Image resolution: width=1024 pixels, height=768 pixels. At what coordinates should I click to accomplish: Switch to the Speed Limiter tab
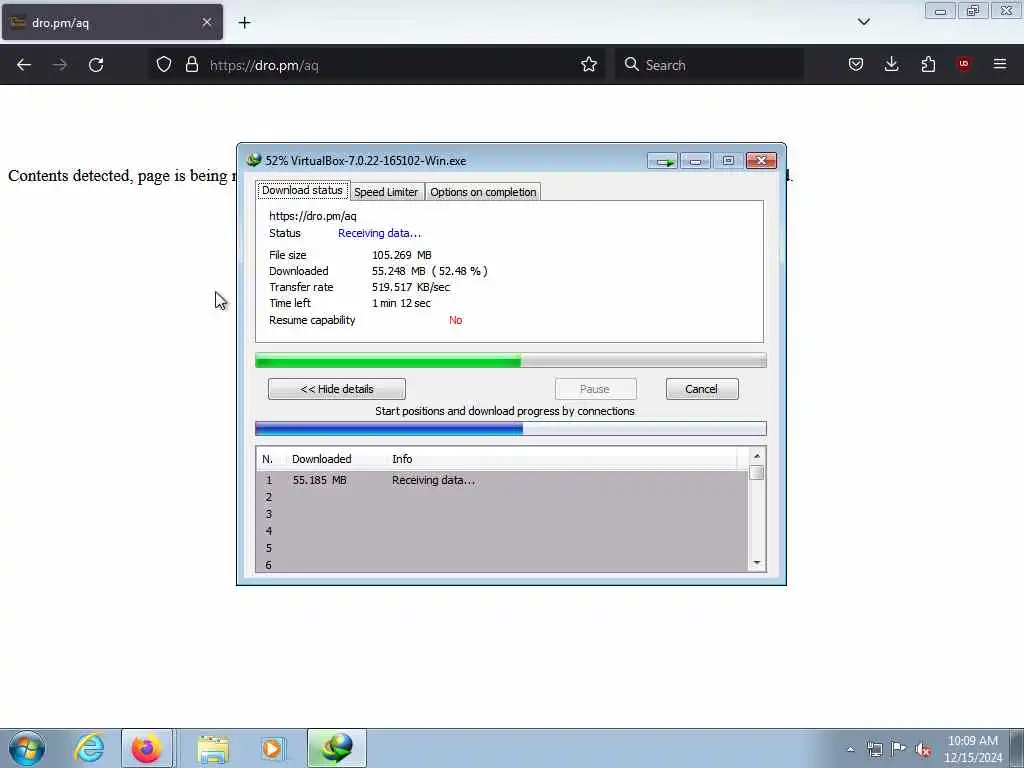(x=386, y=192)
